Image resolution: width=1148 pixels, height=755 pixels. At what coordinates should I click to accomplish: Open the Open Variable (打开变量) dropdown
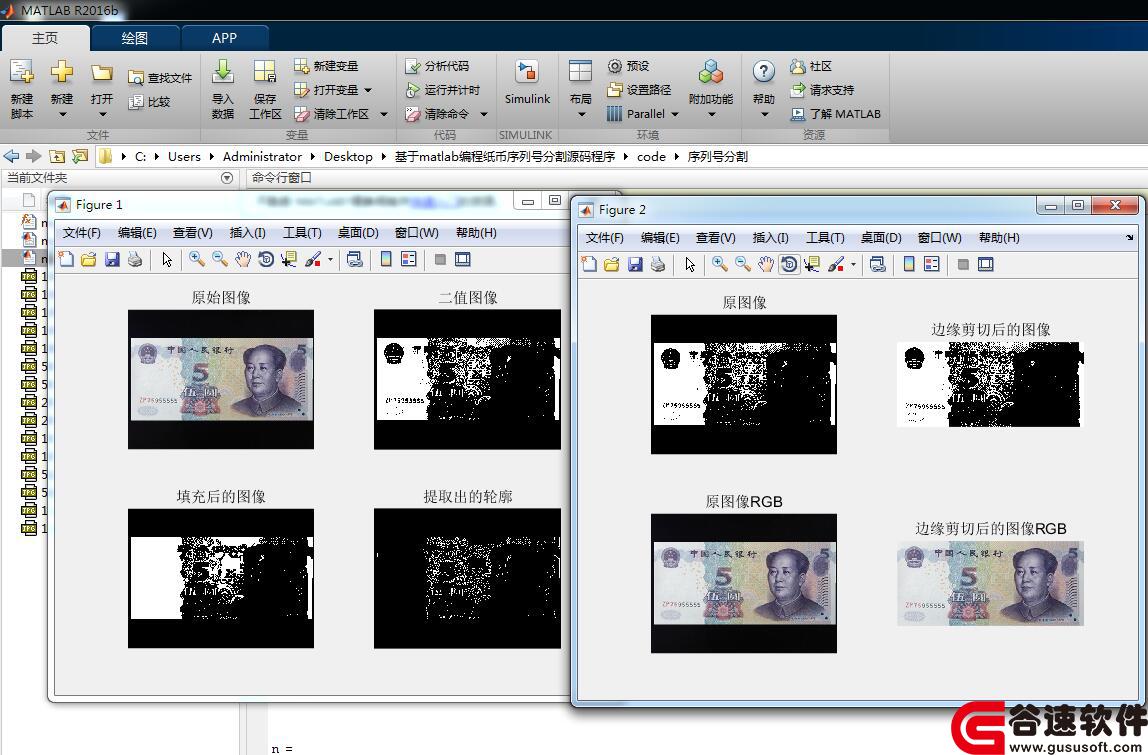(368, 90)
